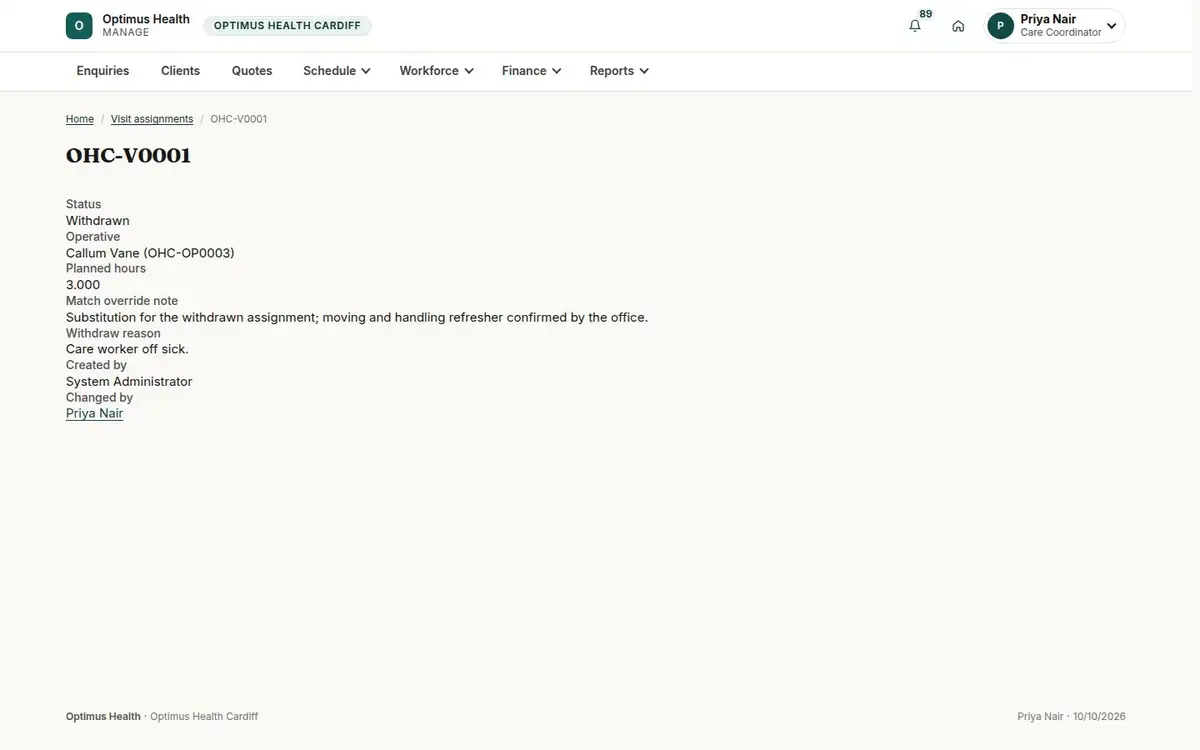1200x750 pixels.
Task: Click the Optimus Health Cardiff branch badge
Action: click(x=288, y=26)
